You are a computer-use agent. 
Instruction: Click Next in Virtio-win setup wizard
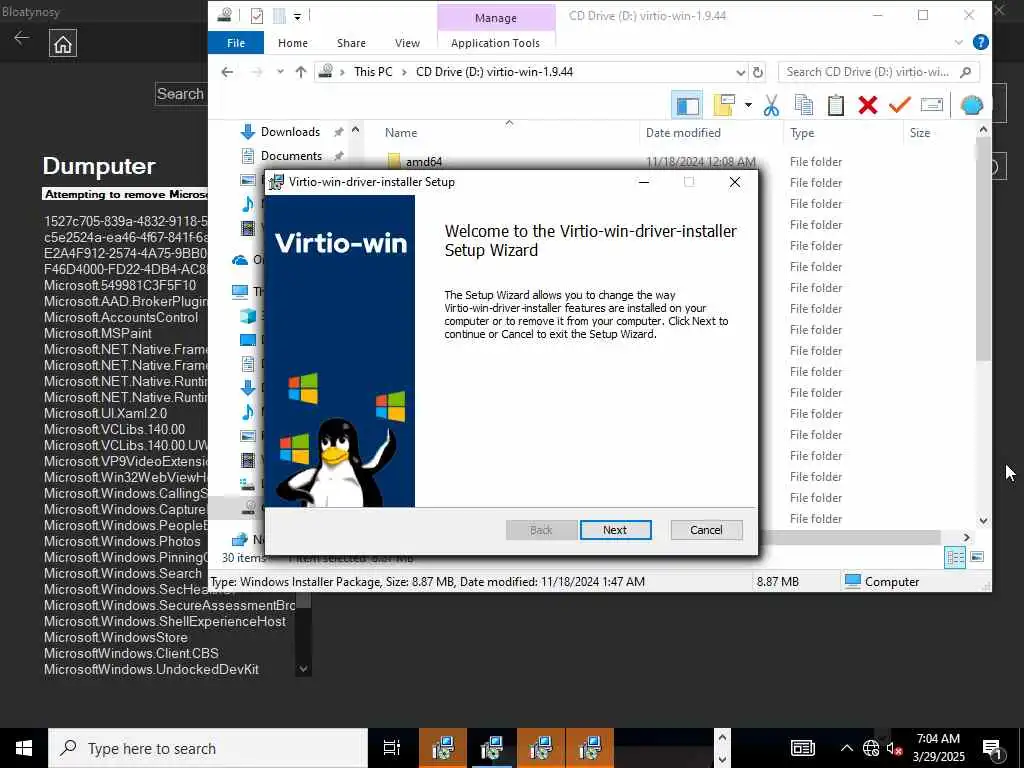(x=615, y=530)
